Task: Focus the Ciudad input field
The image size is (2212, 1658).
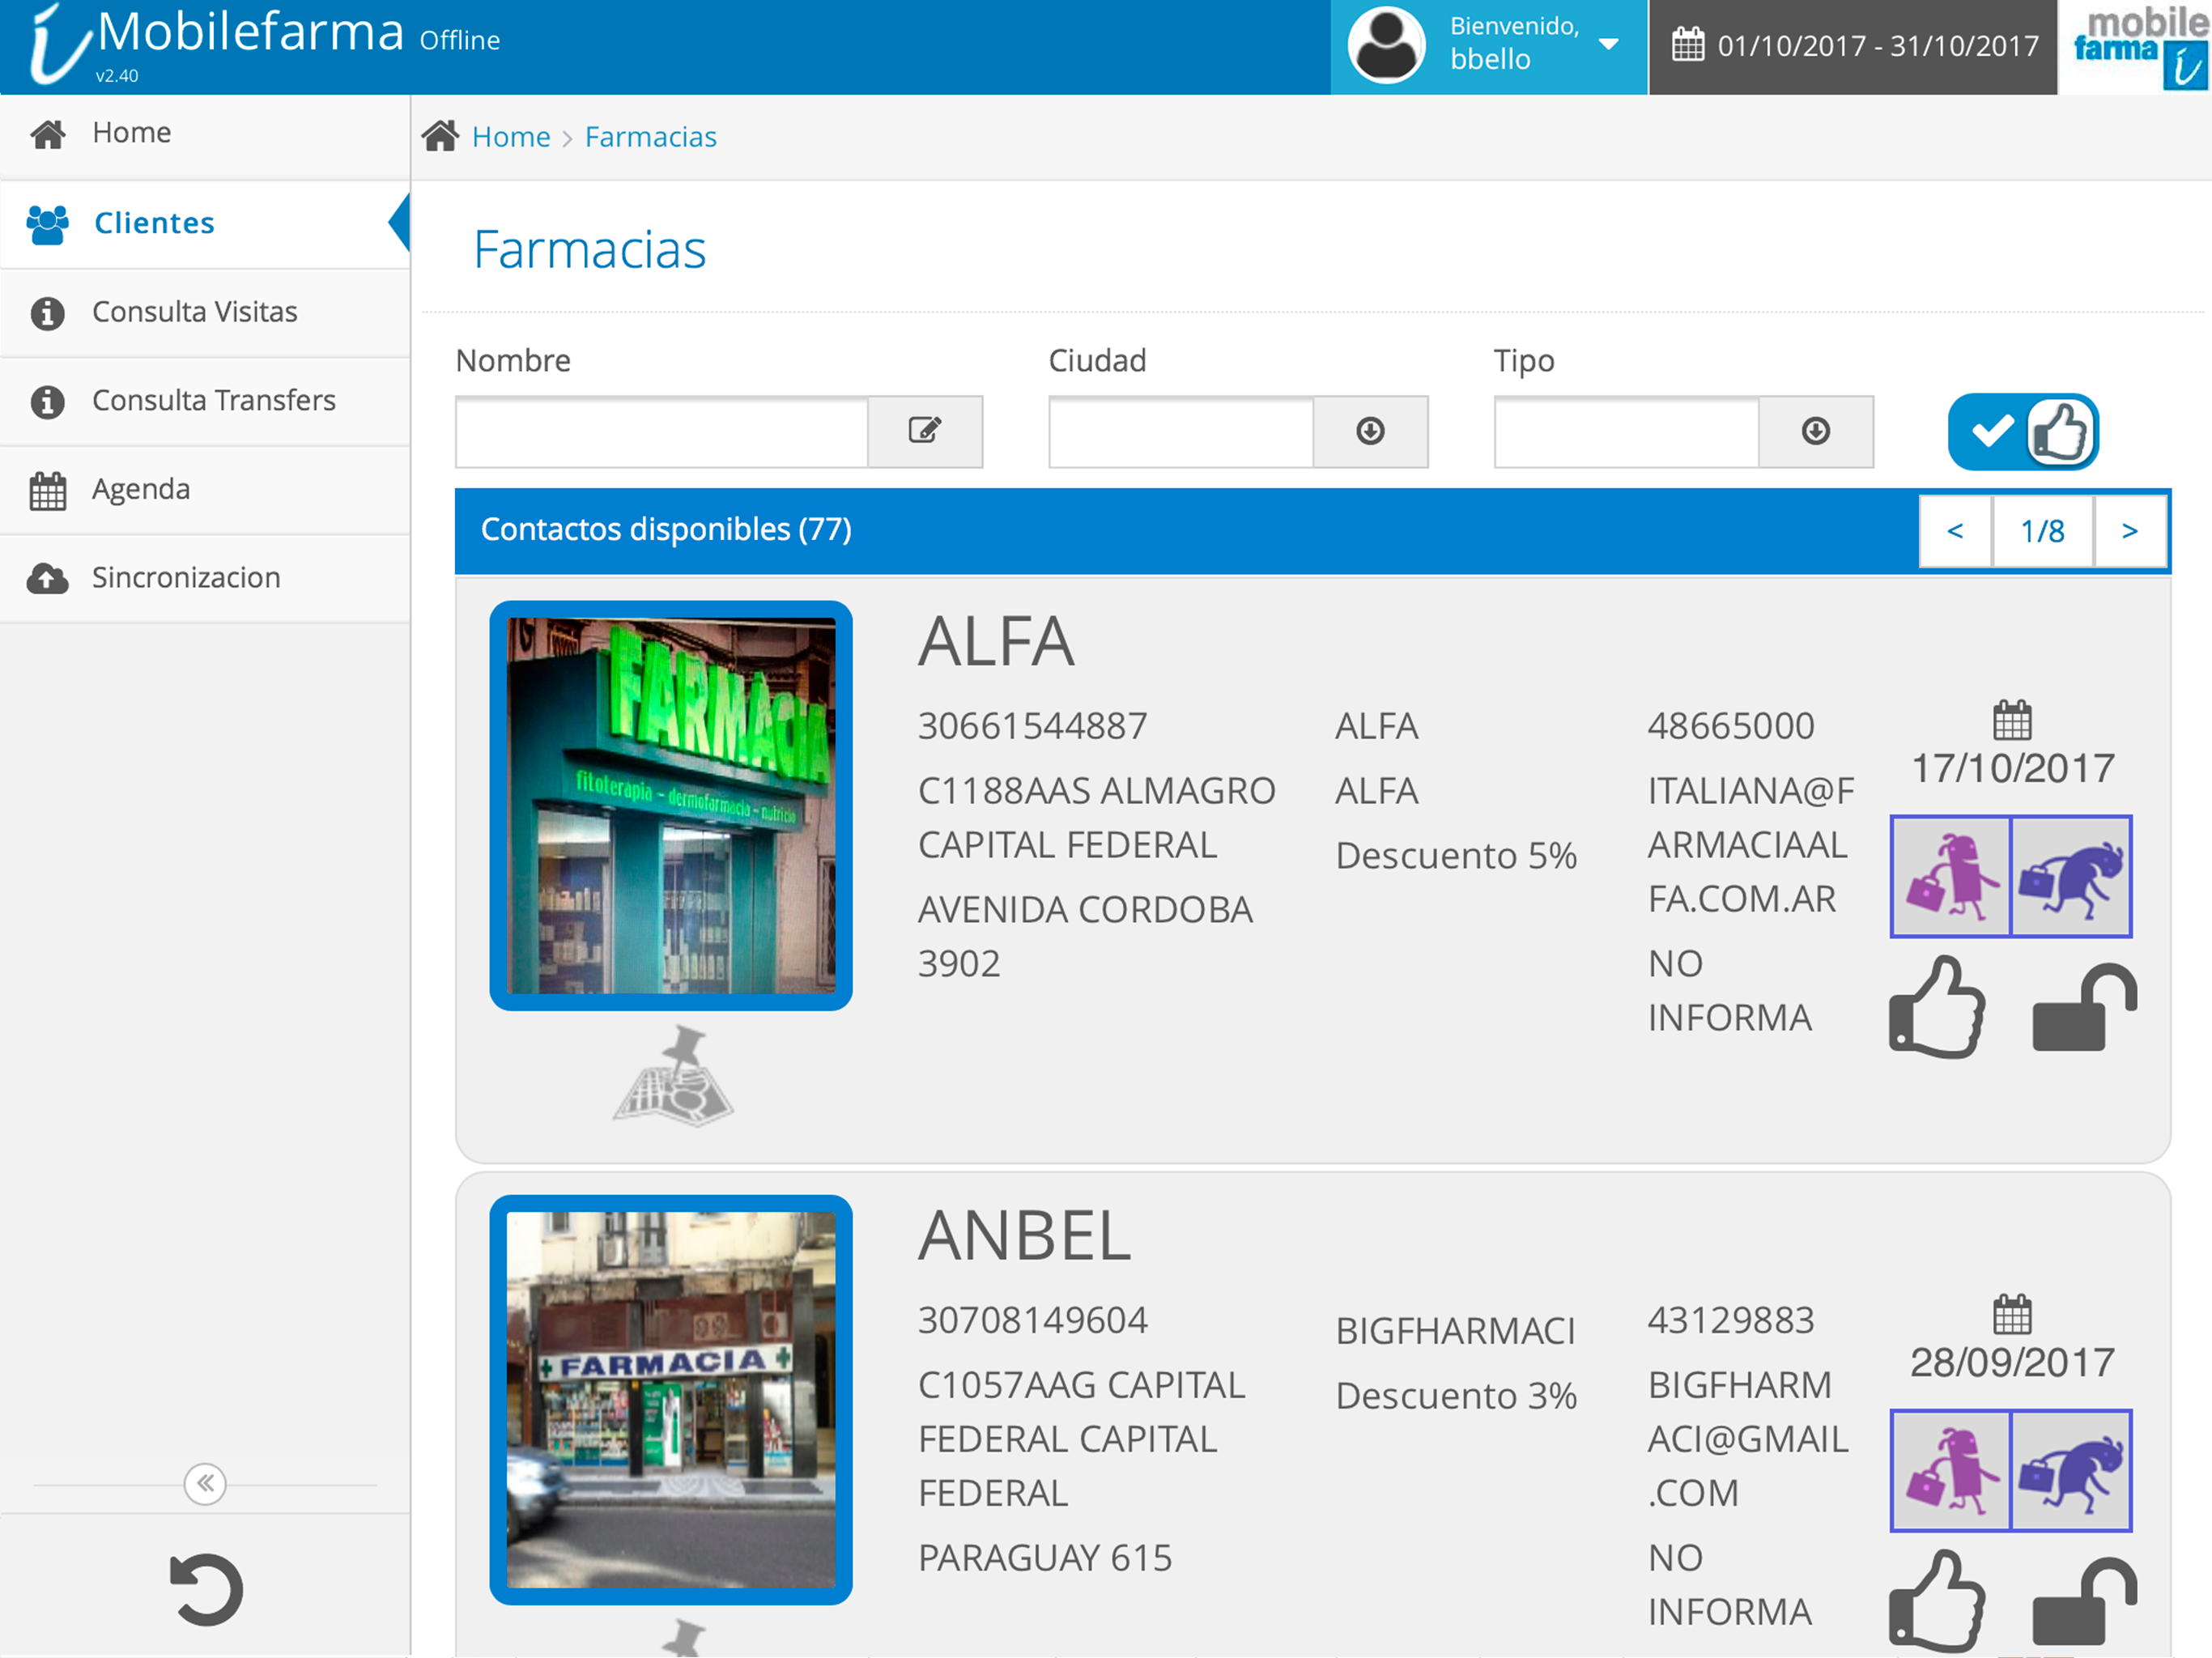Action: tap(1181, 431)
